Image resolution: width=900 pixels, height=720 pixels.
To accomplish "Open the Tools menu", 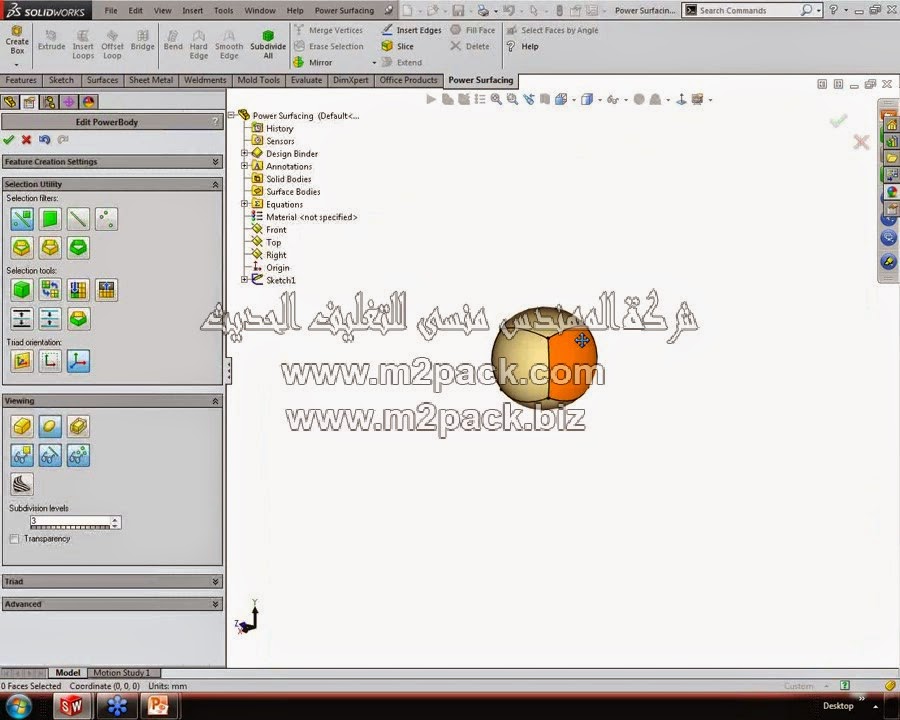I will click(223, 10).
